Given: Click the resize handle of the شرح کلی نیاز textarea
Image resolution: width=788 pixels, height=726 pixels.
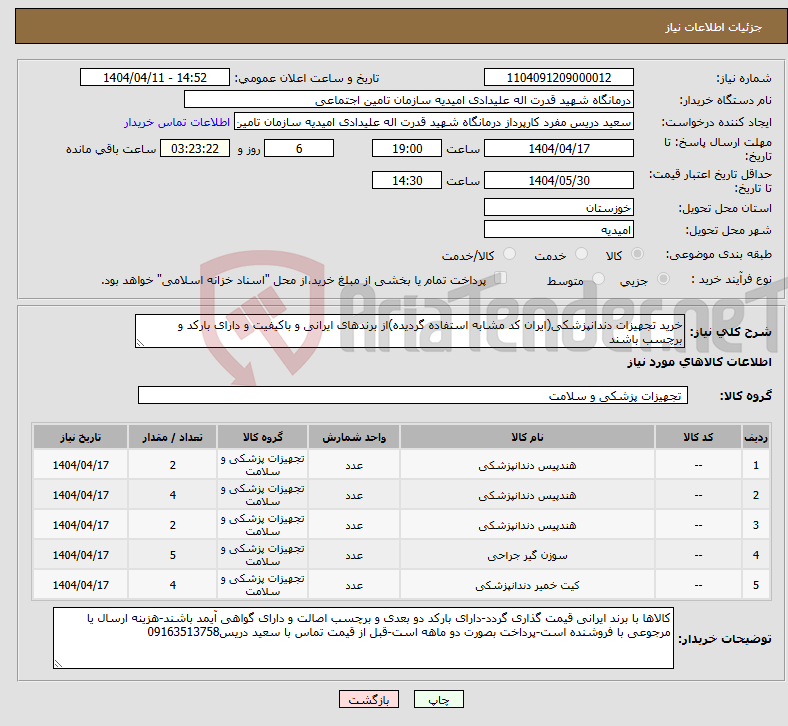Looking at the screenshot, I should click(140, 343).
